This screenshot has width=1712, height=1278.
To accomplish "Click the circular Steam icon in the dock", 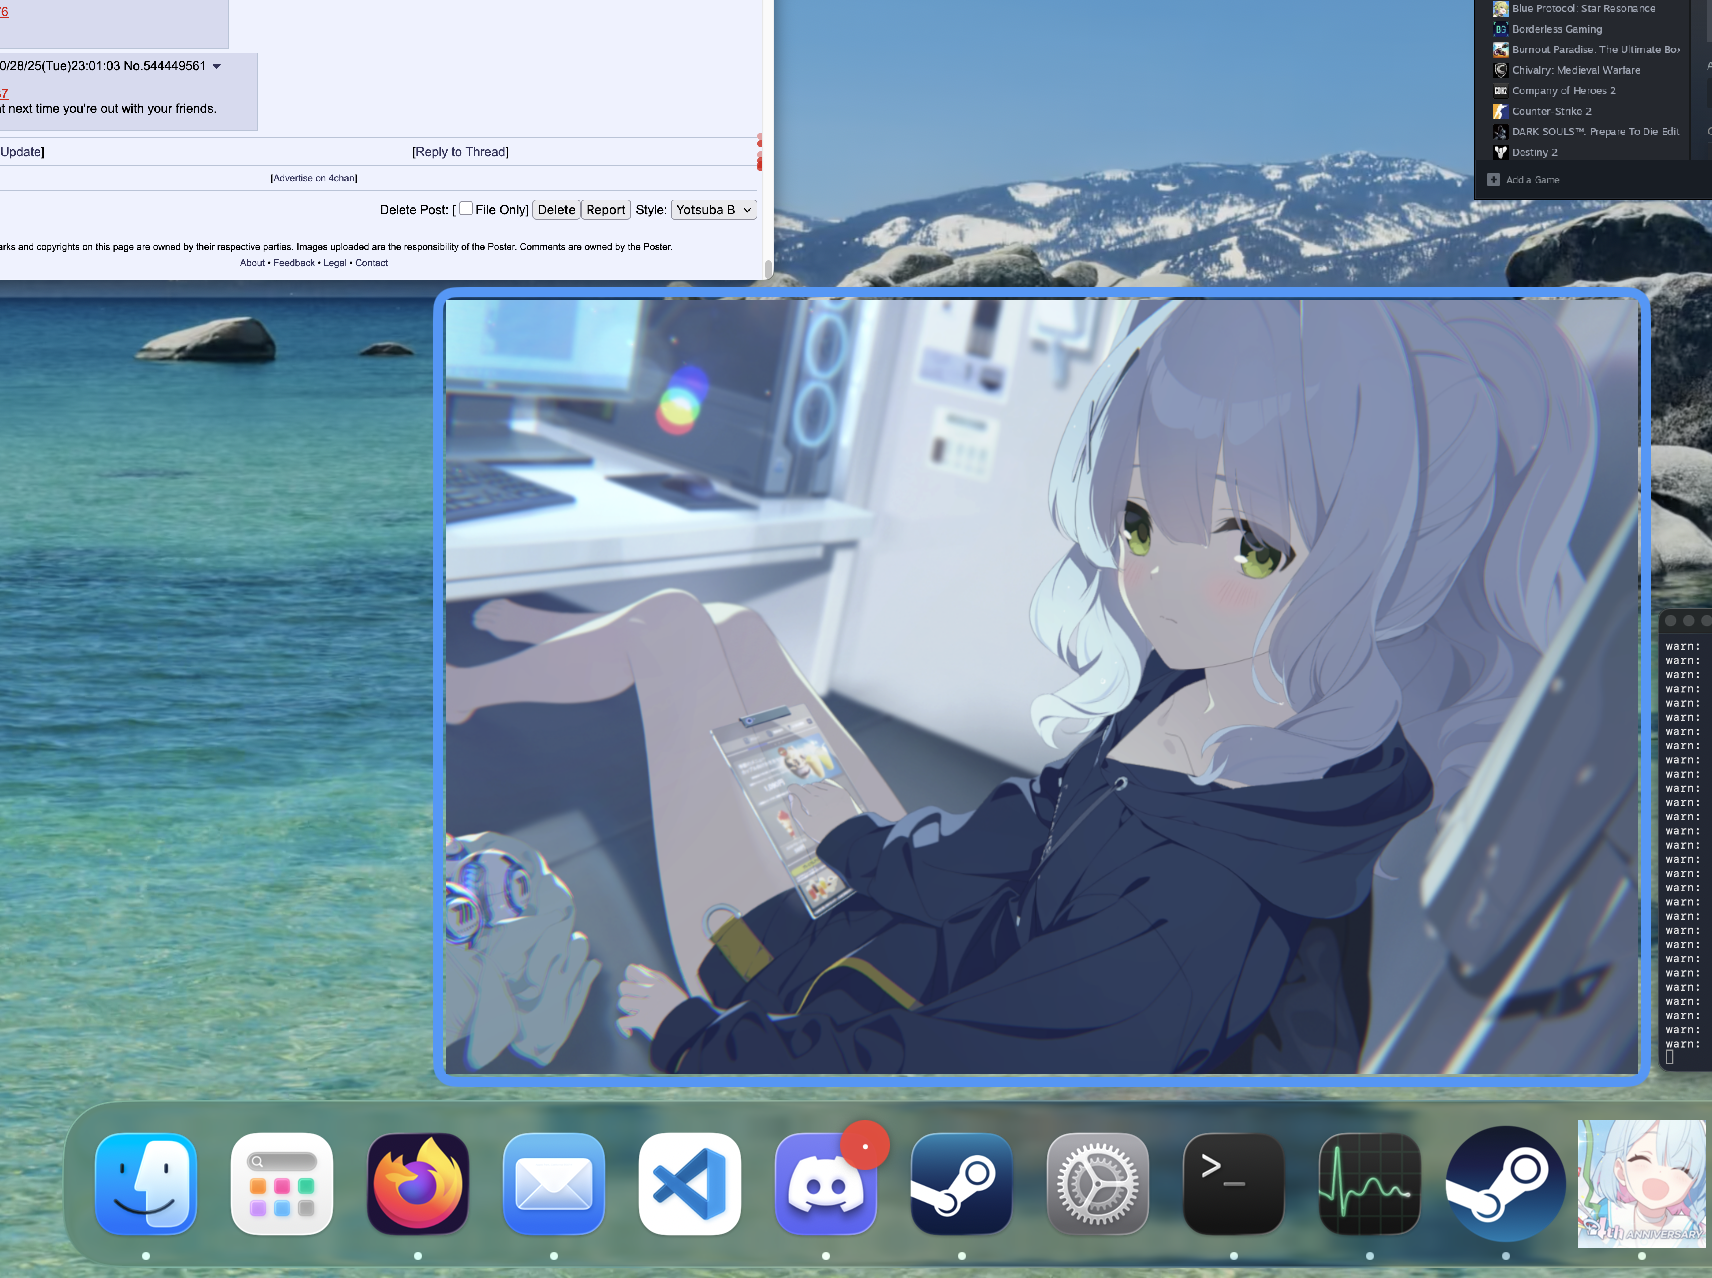I will coord(1506,1184).
